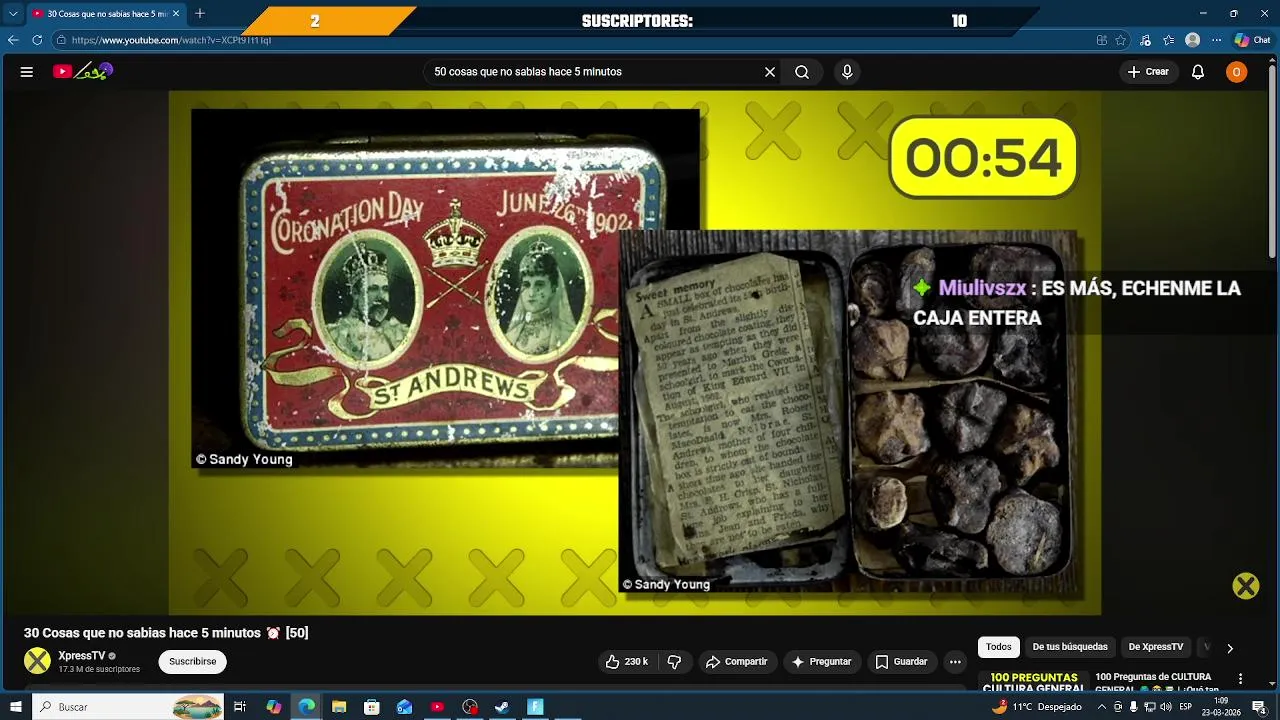This screenshot has height=720, width=1280.
Task: Open a new browser tab
Action: pyautogui.click(x=200, y=13)
